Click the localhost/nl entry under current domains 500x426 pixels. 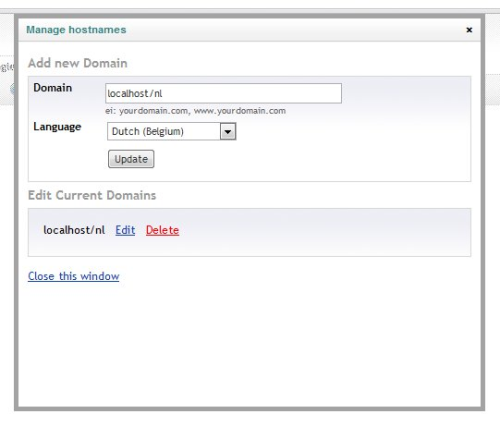[74, 230]
